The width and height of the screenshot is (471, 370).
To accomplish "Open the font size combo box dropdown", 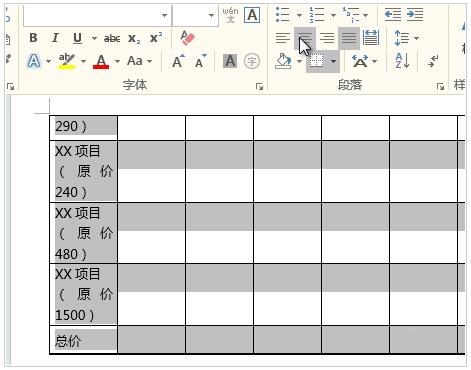I will (x=211, y=15).
